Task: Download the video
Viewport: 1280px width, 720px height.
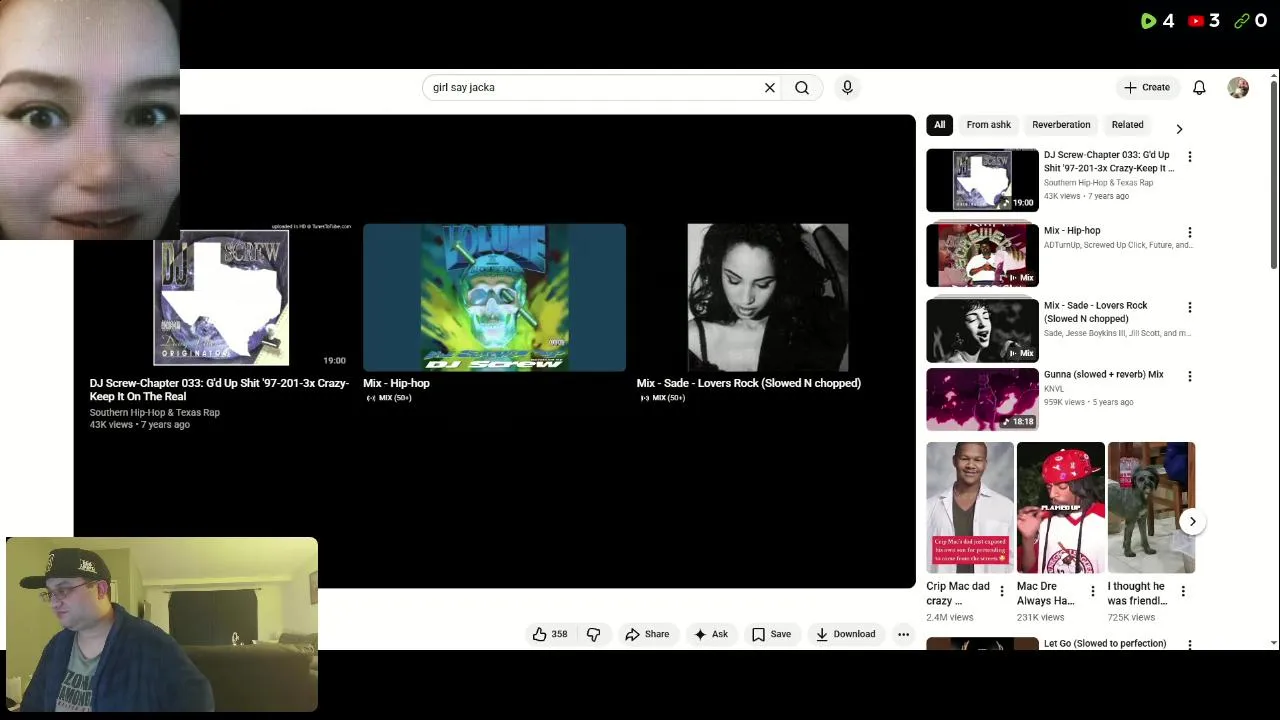Action: [x=845, y=634]
